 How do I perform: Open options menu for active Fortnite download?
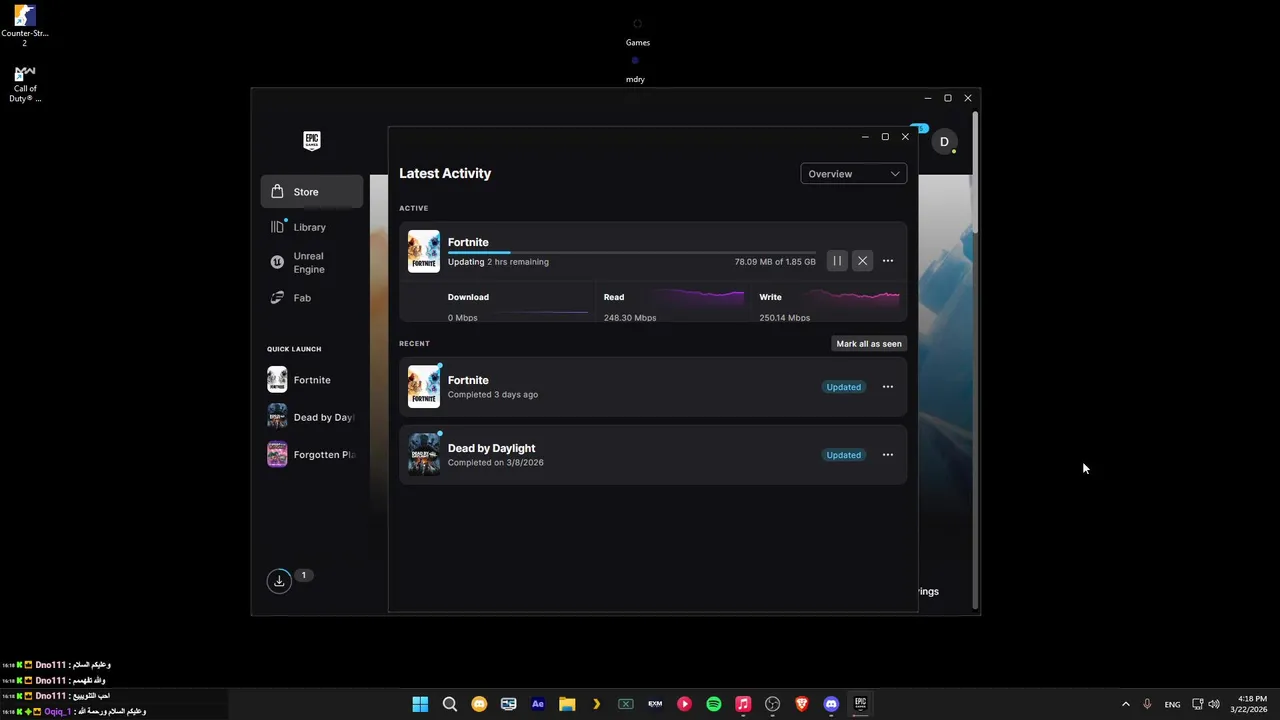pyautogui.click(x=888, y=261)
